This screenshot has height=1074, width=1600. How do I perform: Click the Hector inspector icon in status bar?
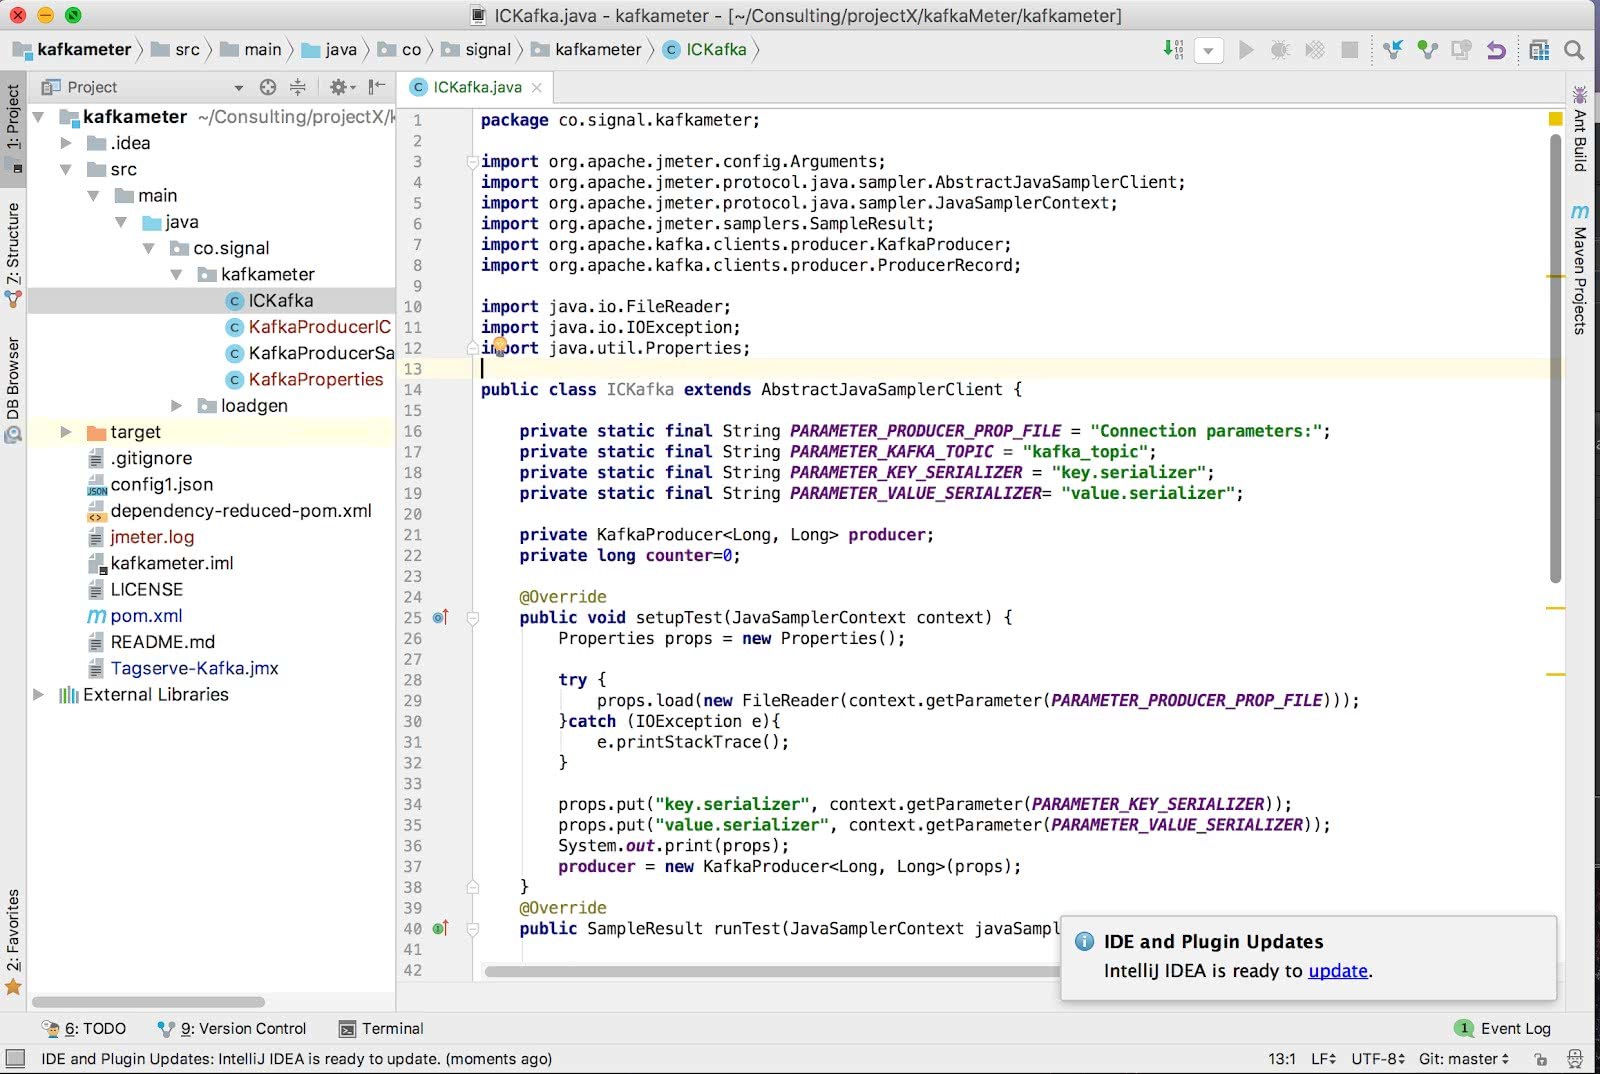tap(1575, 1058)
